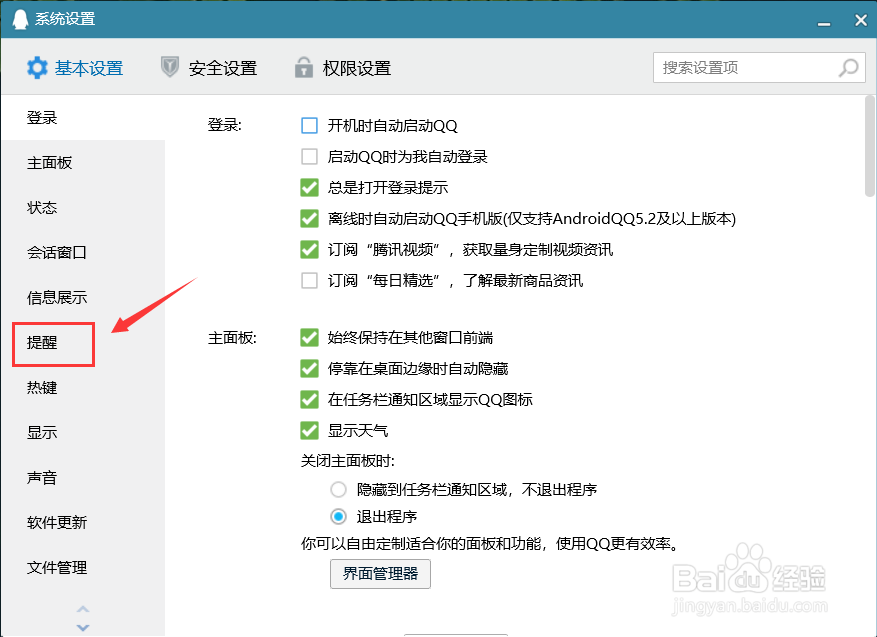Open 状态 settings section
The width and height of the screenshot is (877, 637).
[x=83, y=207]
